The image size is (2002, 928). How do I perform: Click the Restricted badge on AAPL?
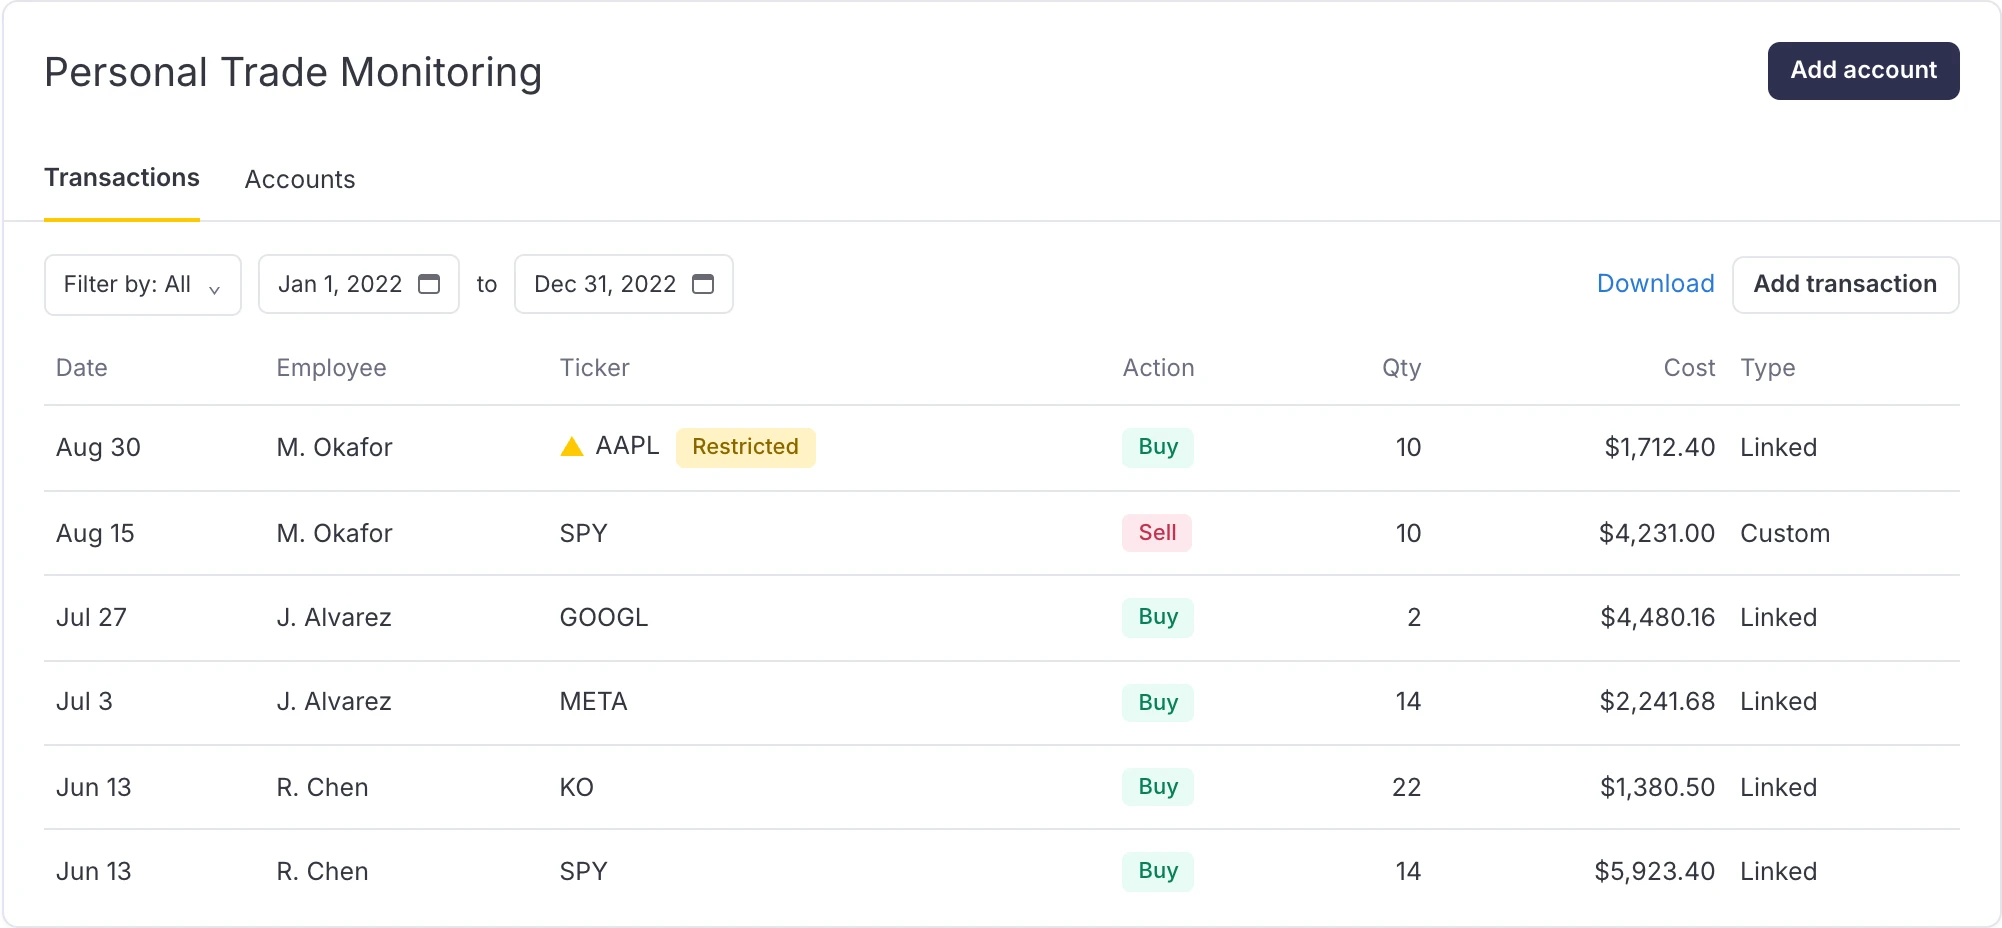pos(746,447)
